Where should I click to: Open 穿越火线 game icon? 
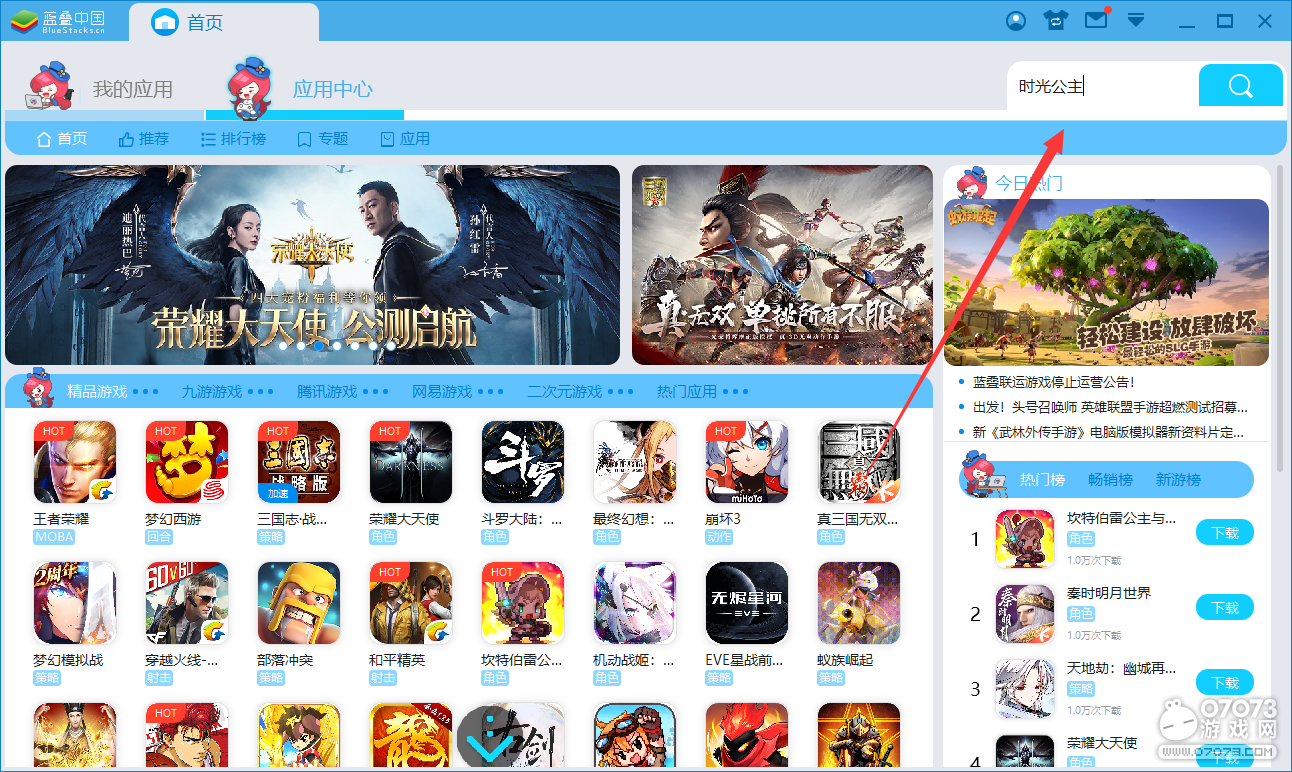coord(187,602)
